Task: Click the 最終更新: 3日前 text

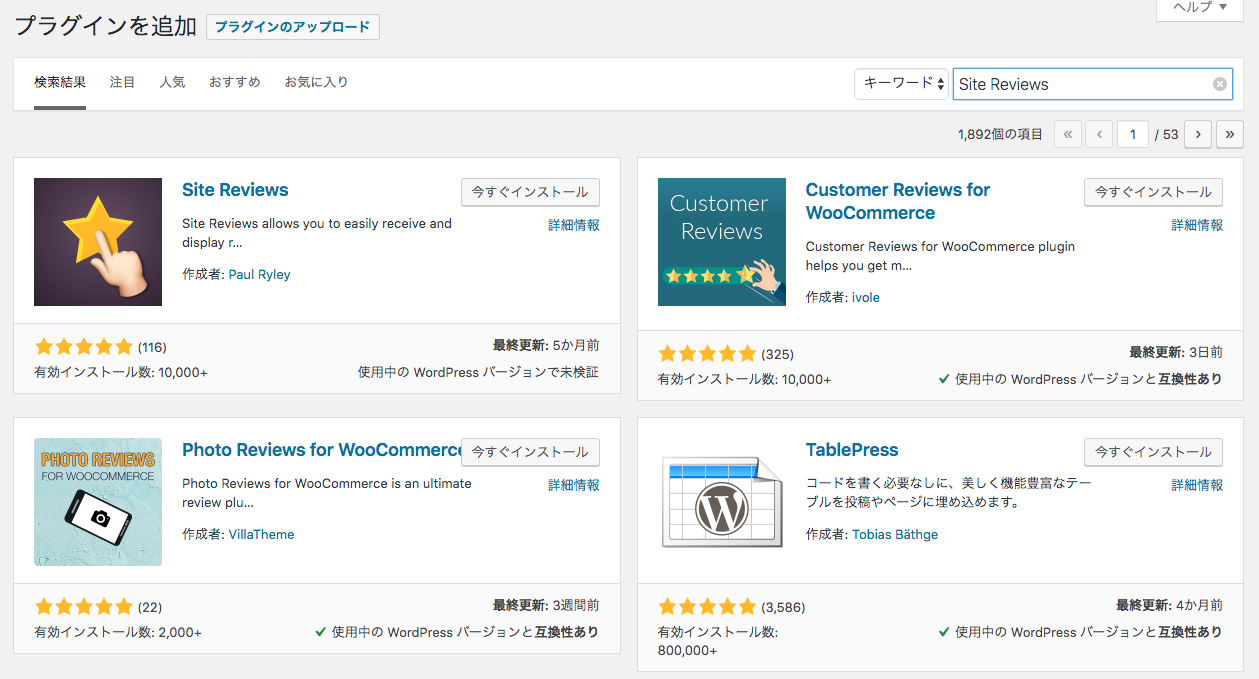Action: point(1176,352)
